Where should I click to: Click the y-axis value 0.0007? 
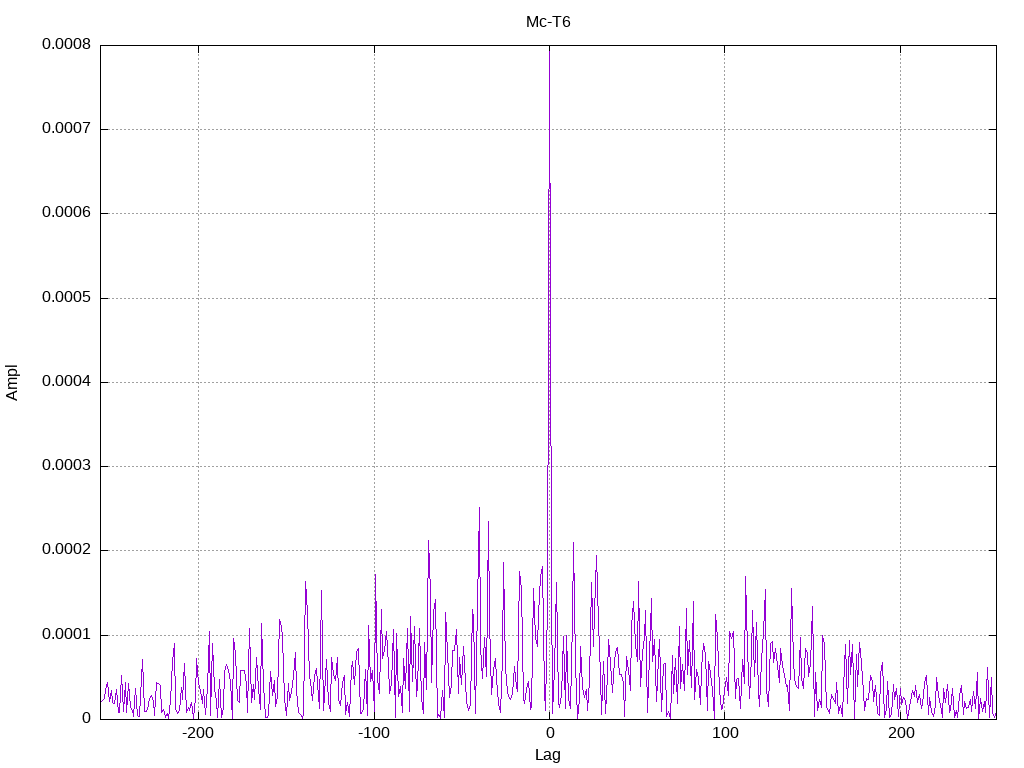[x=67, y=129]
